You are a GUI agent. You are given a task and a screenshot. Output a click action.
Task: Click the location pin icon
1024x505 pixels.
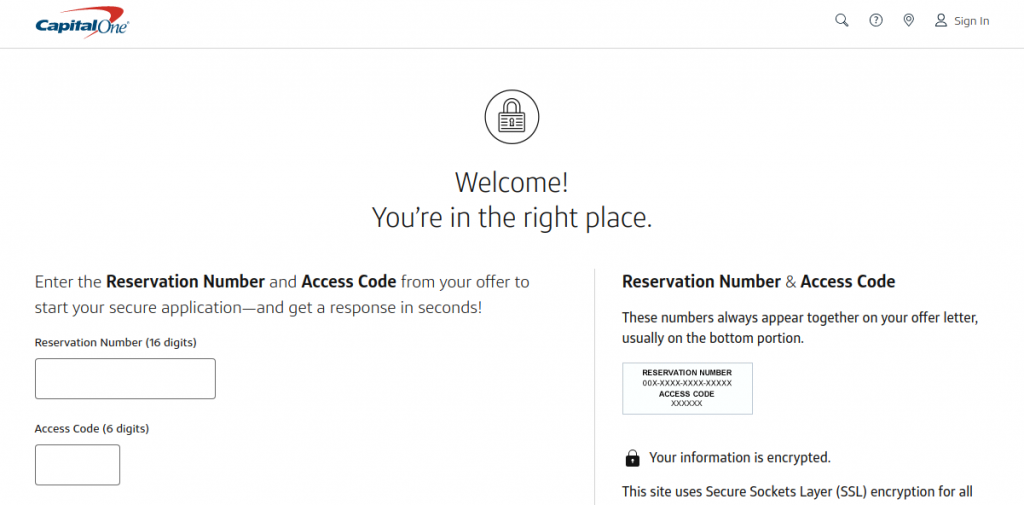[908, 21]
